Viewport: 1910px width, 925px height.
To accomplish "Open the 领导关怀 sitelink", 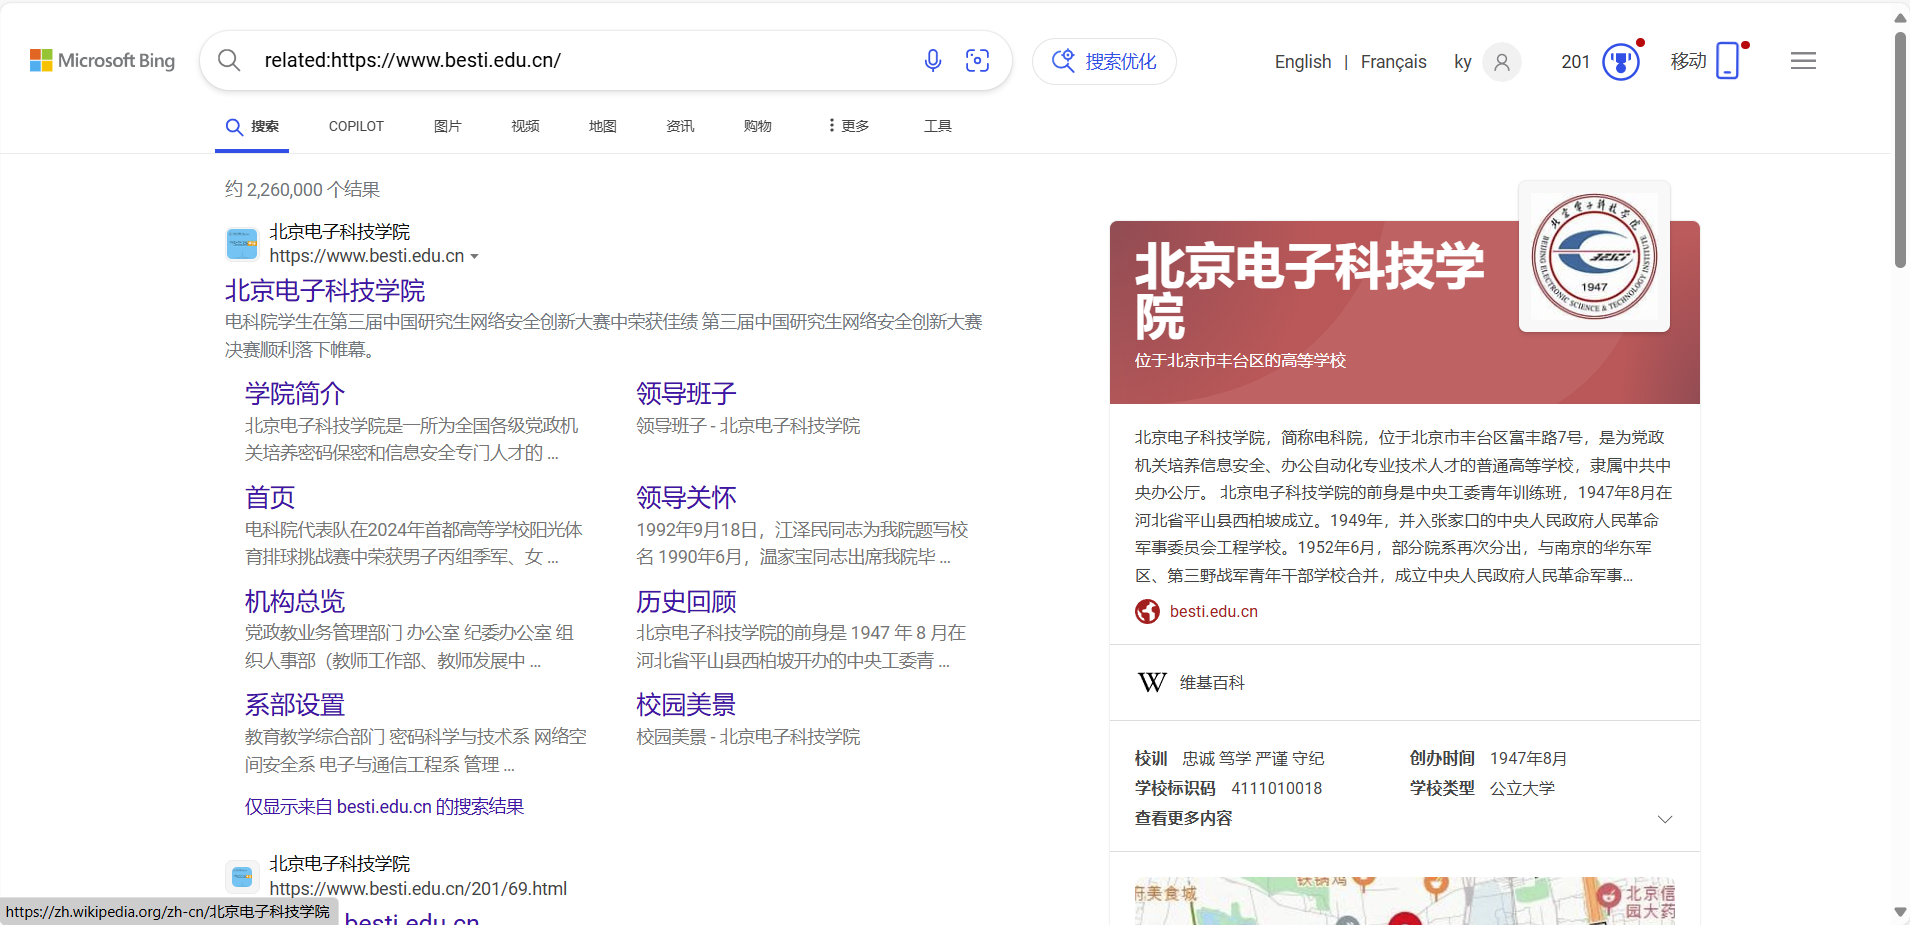I will 686,498.
